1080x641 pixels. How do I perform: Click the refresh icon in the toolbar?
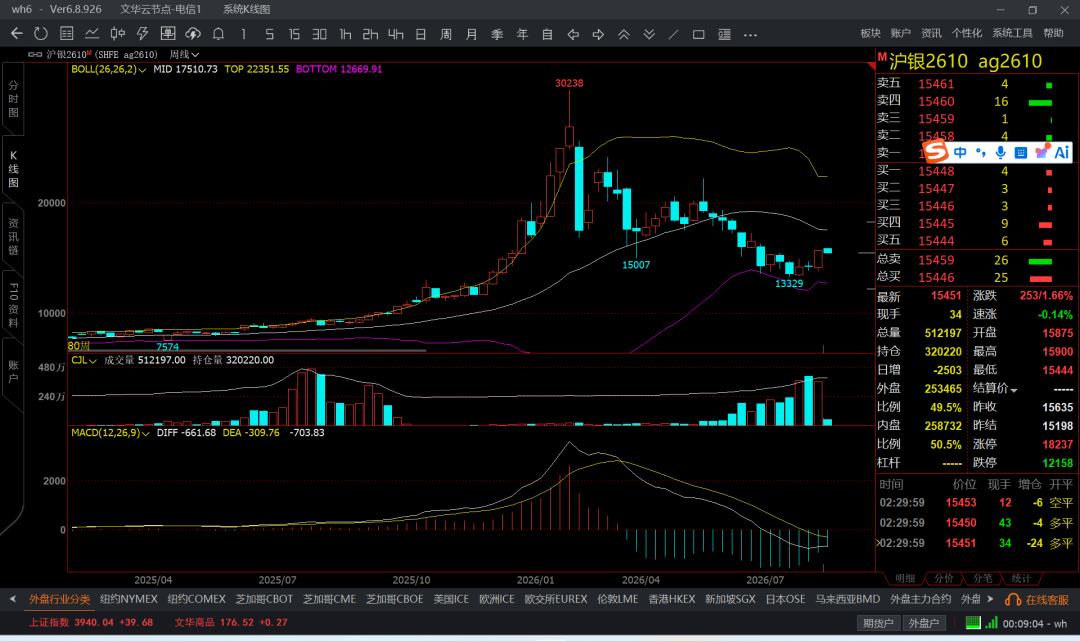[x=41, y=34]
